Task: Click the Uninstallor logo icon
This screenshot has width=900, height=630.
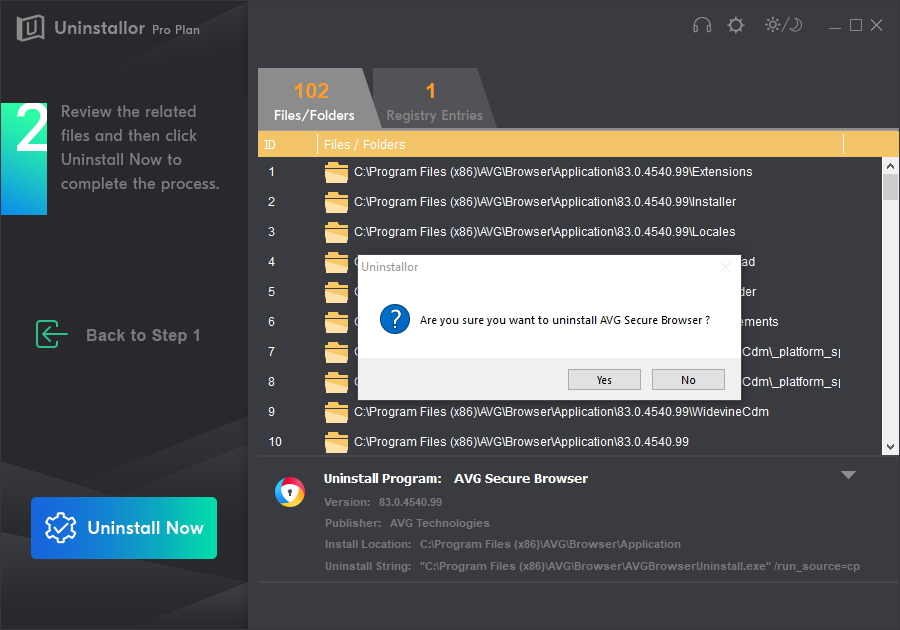Action: [x=30, y=28]
